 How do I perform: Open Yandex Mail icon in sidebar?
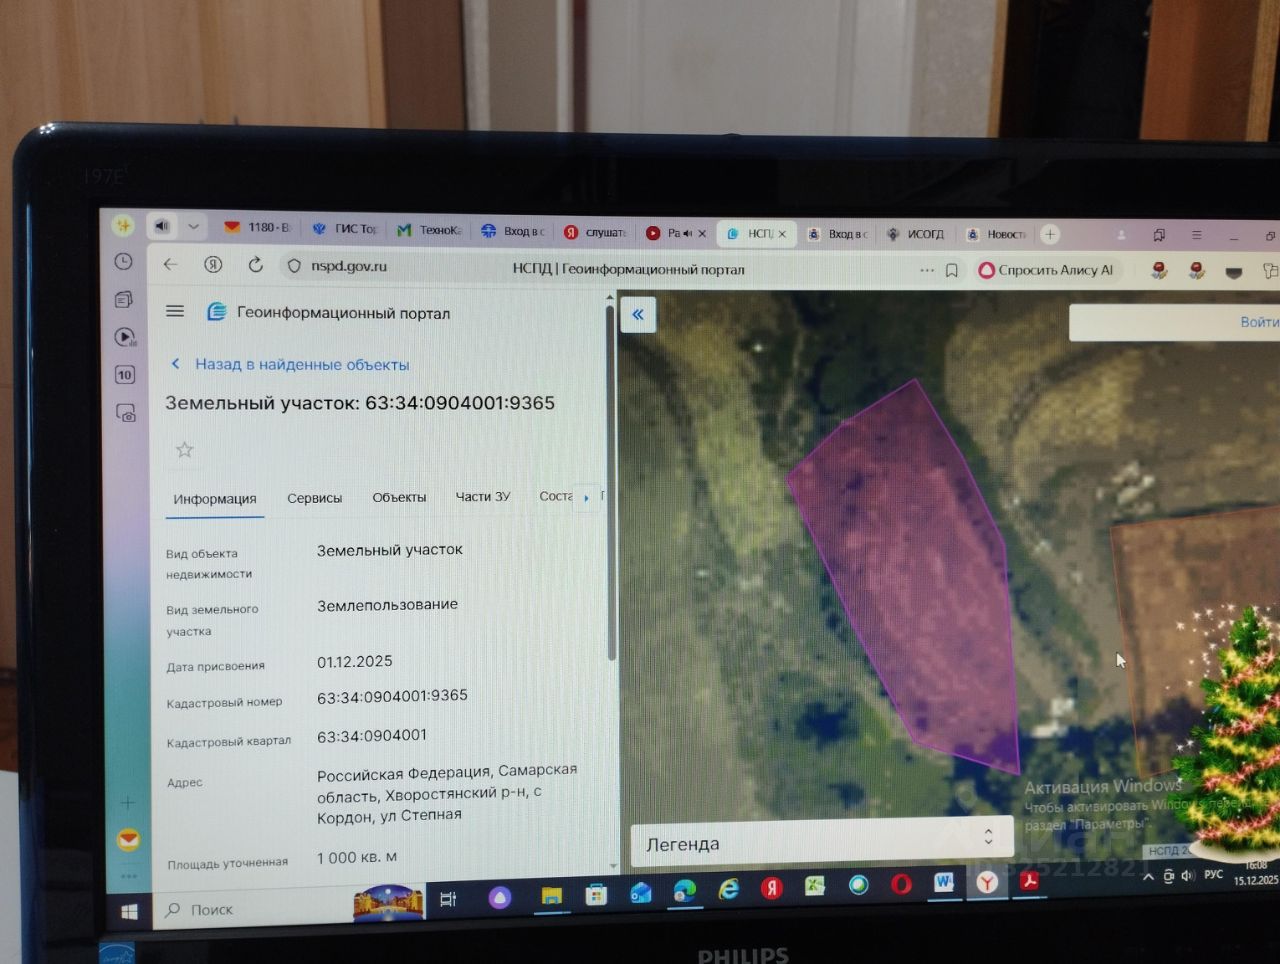point(128,840)
